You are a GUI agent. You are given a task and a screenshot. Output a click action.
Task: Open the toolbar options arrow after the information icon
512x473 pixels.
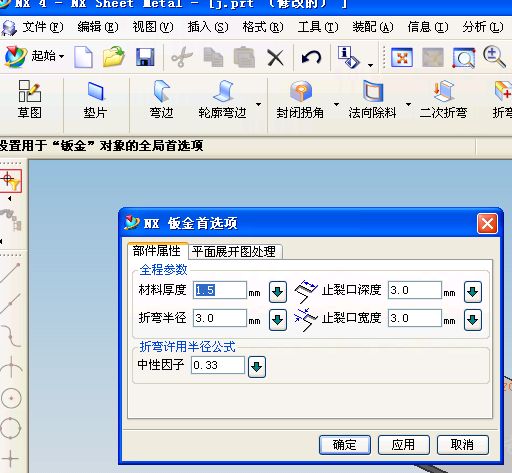(x=370, y=65)
